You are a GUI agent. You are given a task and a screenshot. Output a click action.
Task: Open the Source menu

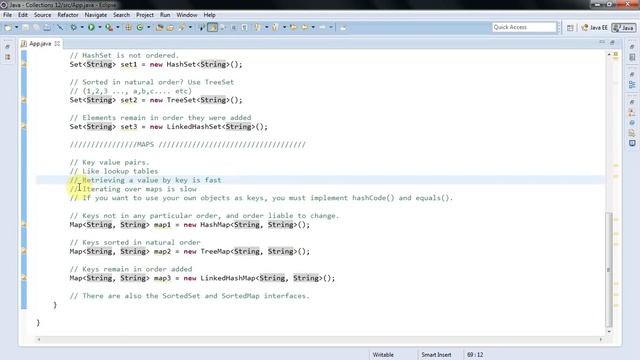click(x=42, y=15)
